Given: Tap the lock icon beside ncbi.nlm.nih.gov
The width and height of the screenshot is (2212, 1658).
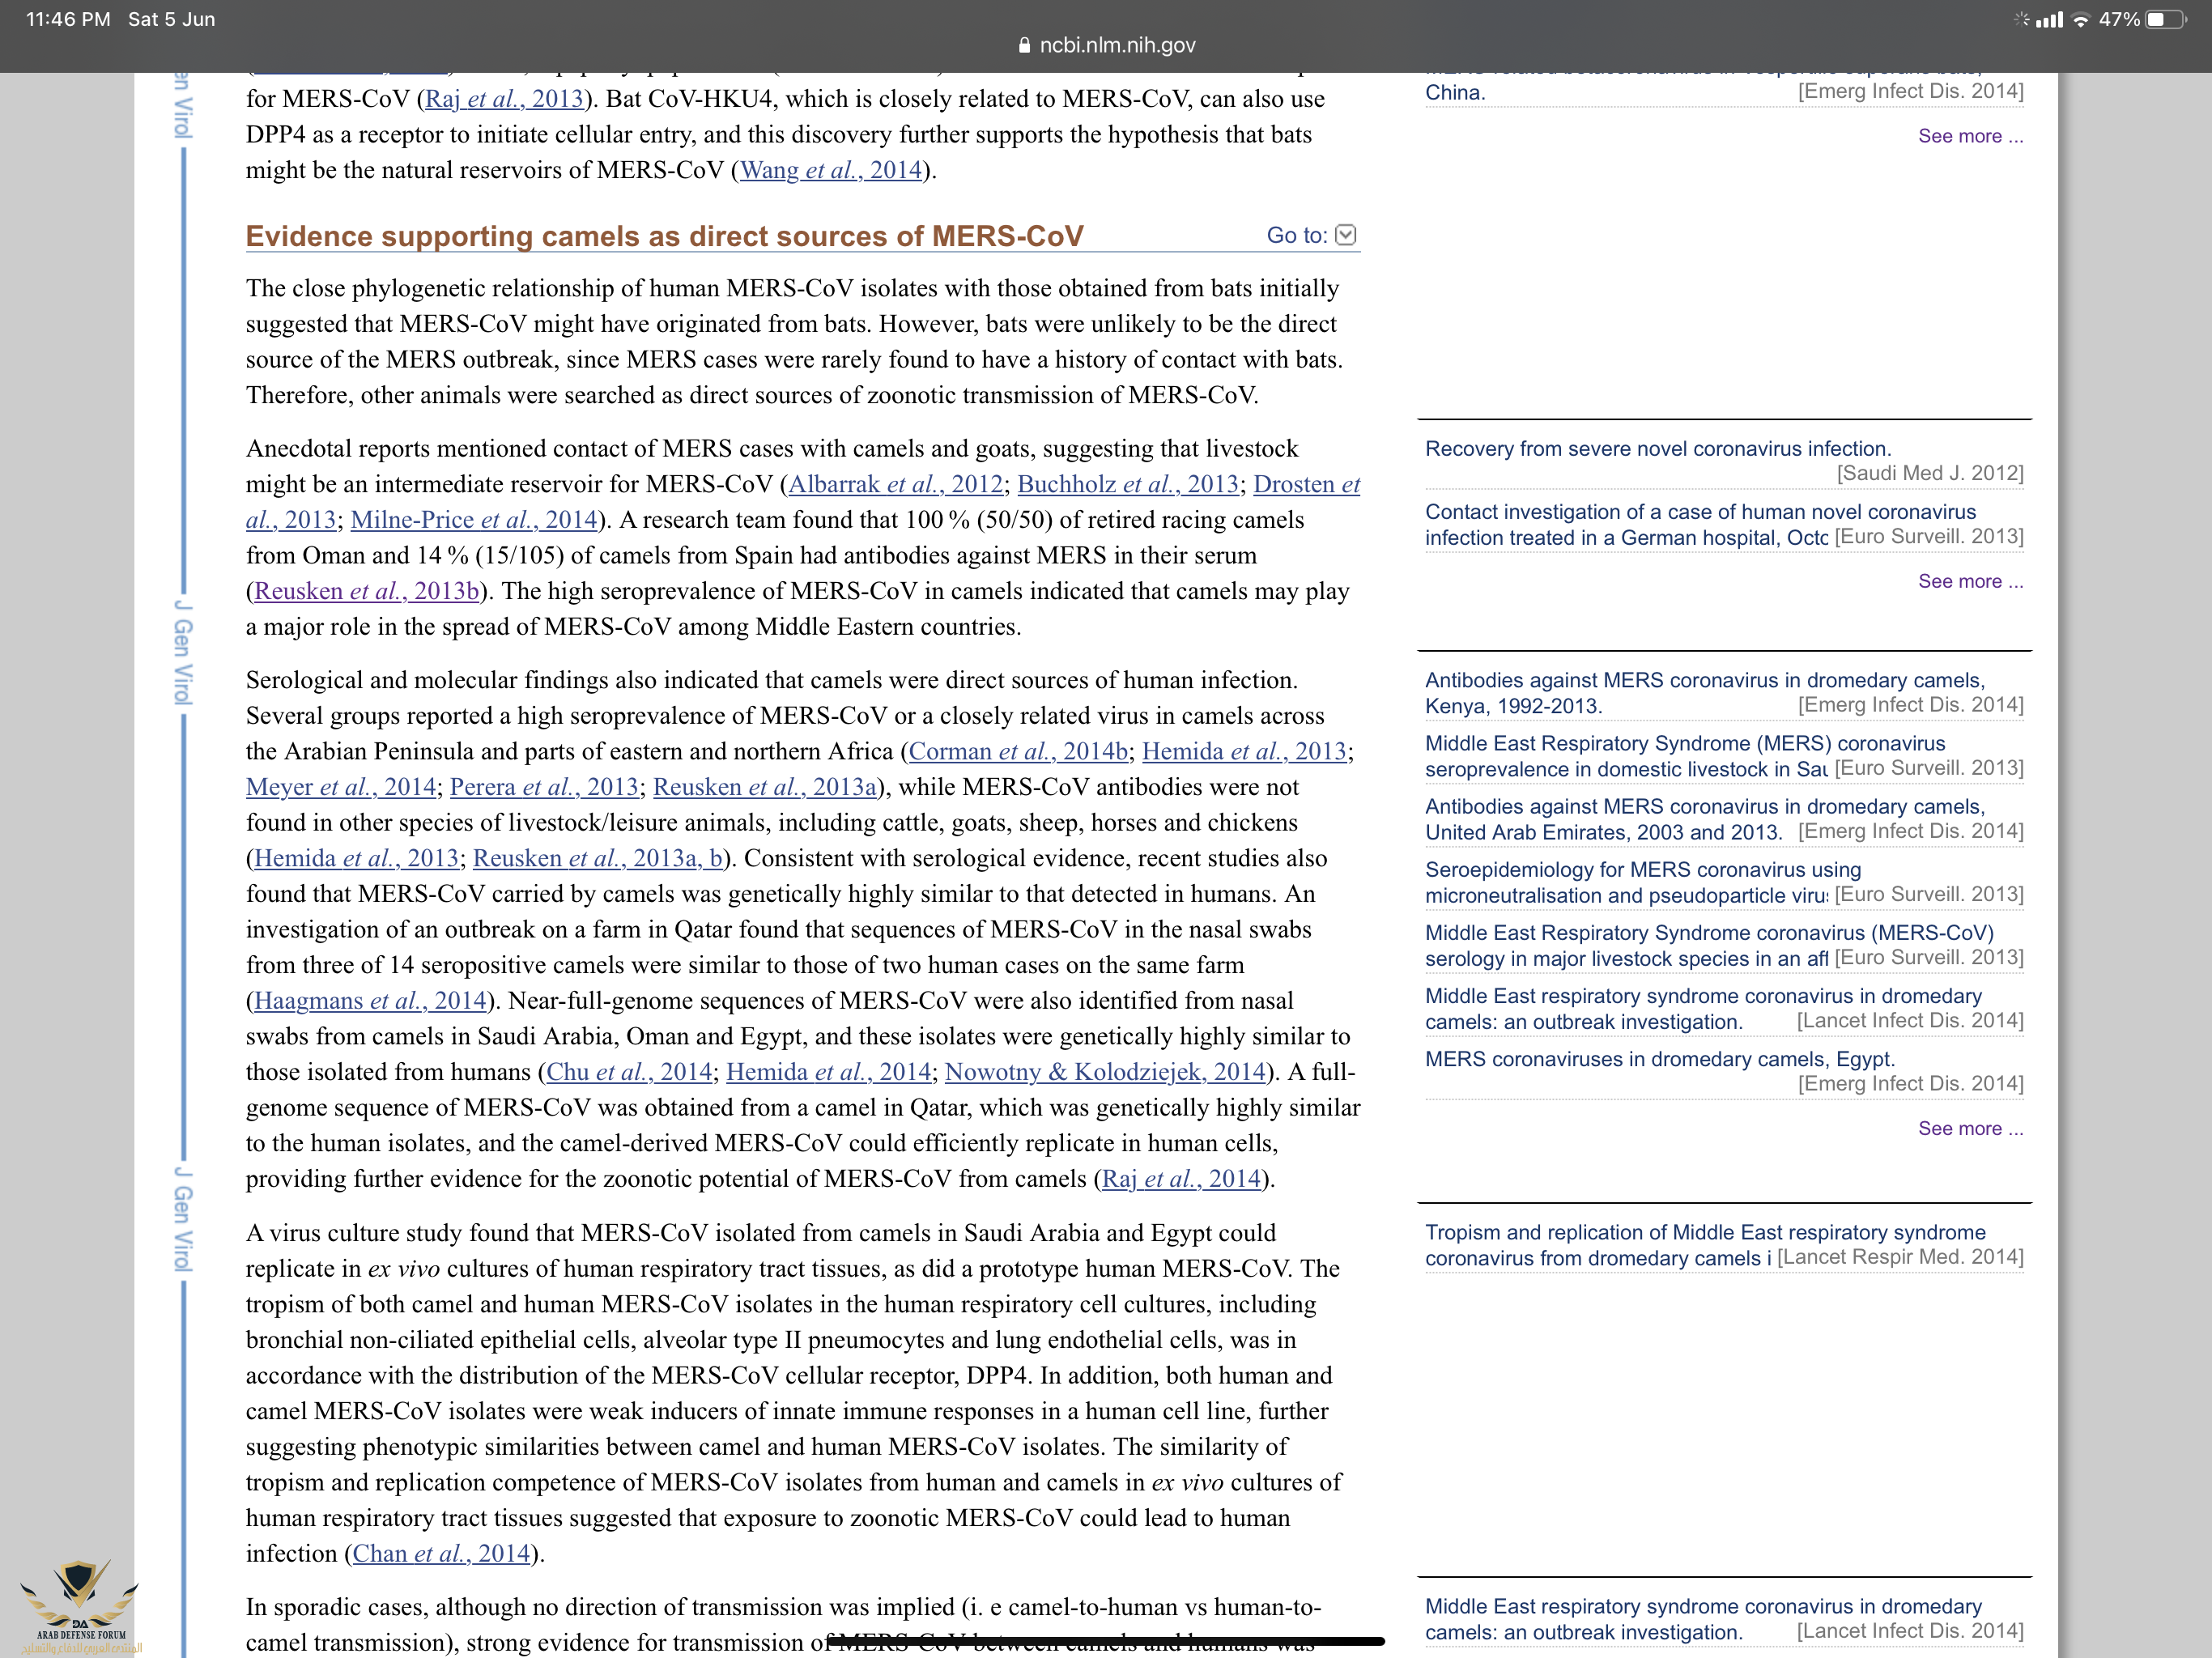Looking at the screenshot, I should [1024, 45].
